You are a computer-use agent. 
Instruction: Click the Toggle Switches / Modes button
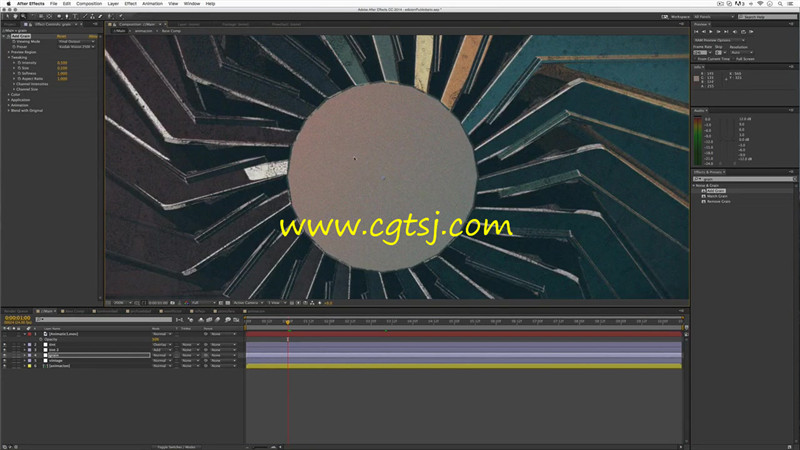click(177, 447)
